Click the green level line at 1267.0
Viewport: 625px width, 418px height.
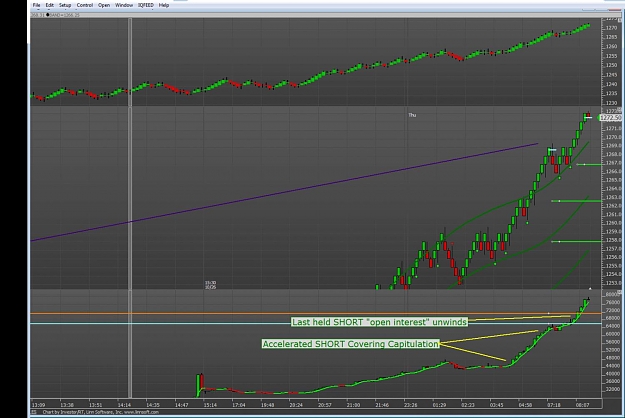[589, 164]
